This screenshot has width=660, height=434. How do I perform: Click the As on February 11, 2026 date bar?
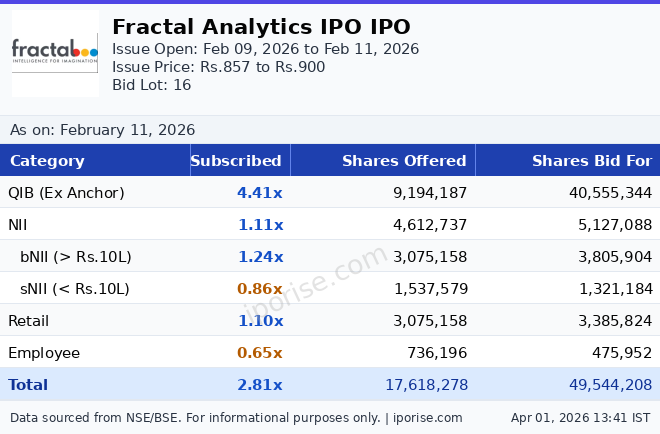(103, 130)
